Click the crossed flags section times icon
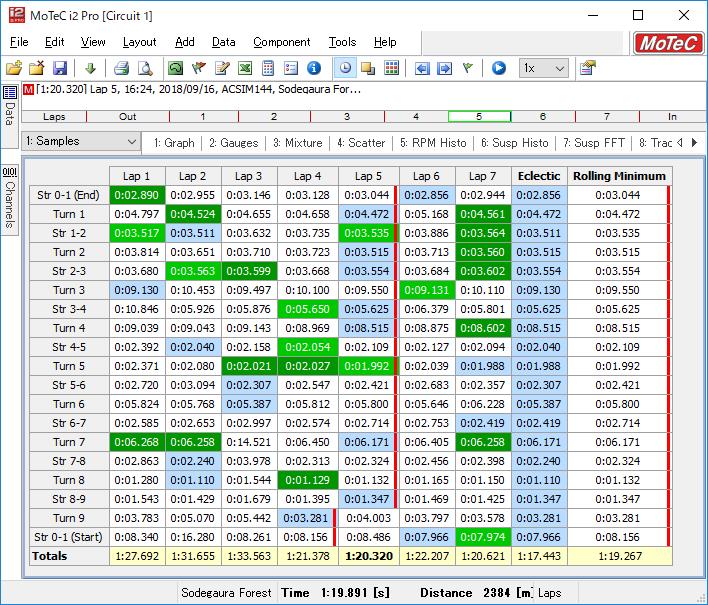 (x=199, y=68)
